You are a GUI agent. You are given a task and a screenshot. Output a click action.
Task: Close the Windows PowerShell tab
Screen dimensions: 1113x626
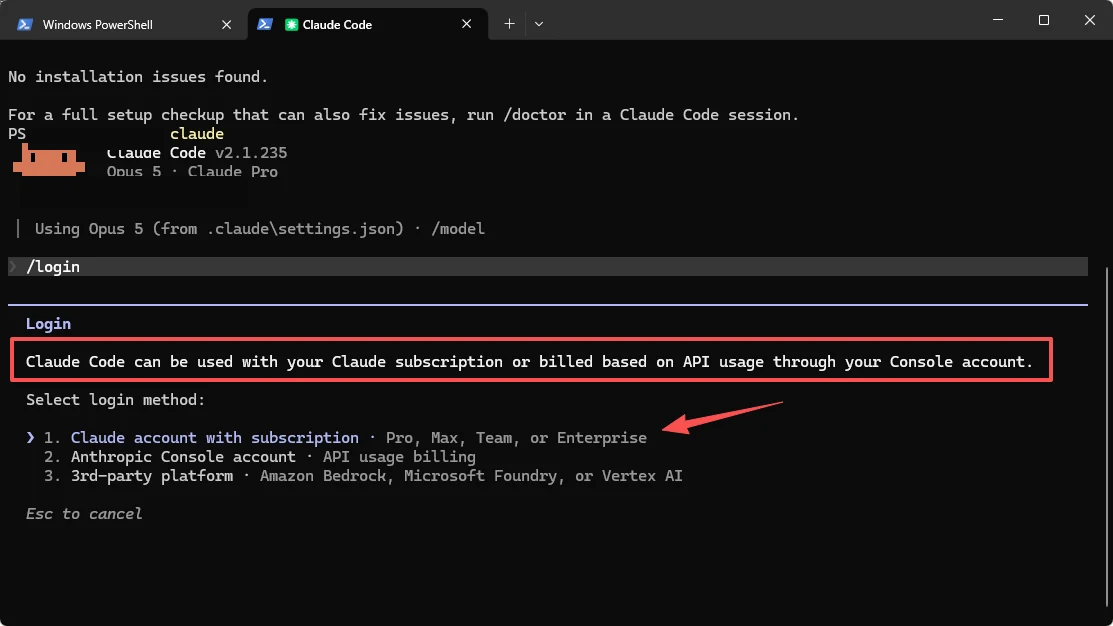pos(226,24)
